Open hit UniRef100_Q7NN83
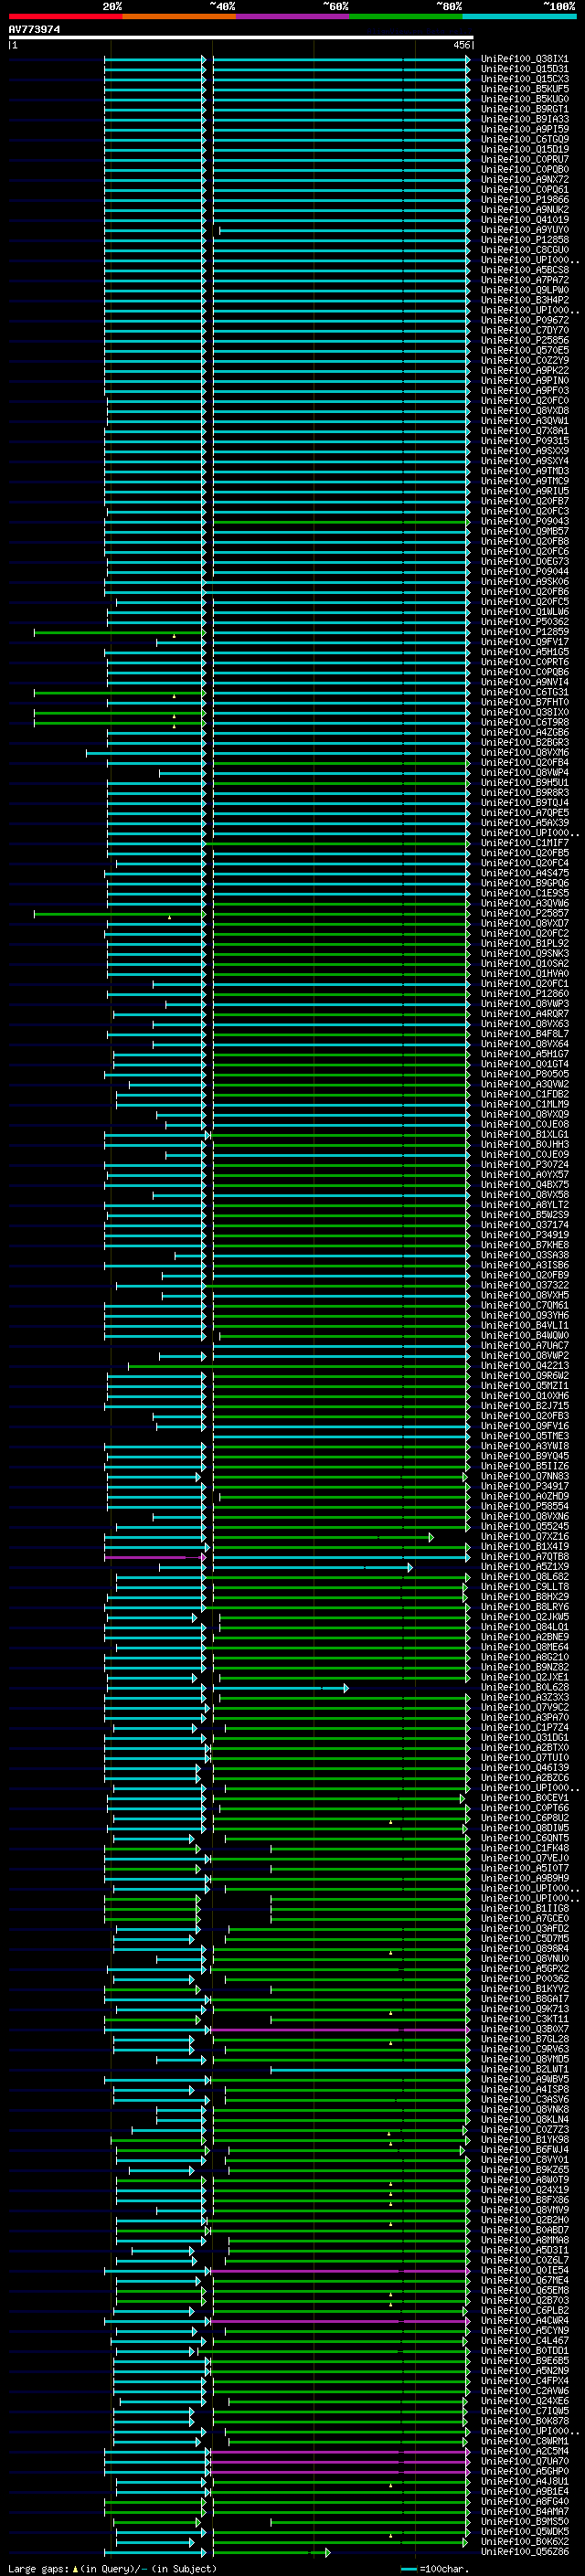Screen dimensions: 585x2576 [x=524, y=1476]
